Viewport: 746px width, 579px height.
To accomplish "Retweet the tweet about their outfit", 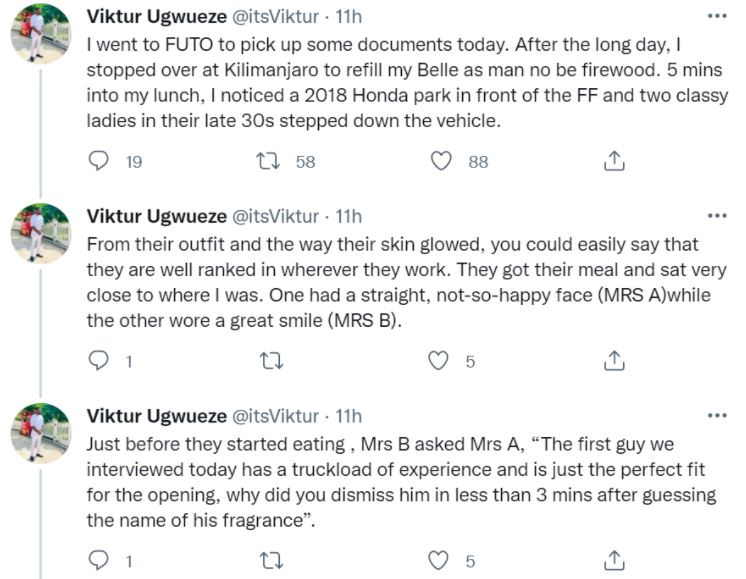I will pyautogui.click(x=269, y=360).
